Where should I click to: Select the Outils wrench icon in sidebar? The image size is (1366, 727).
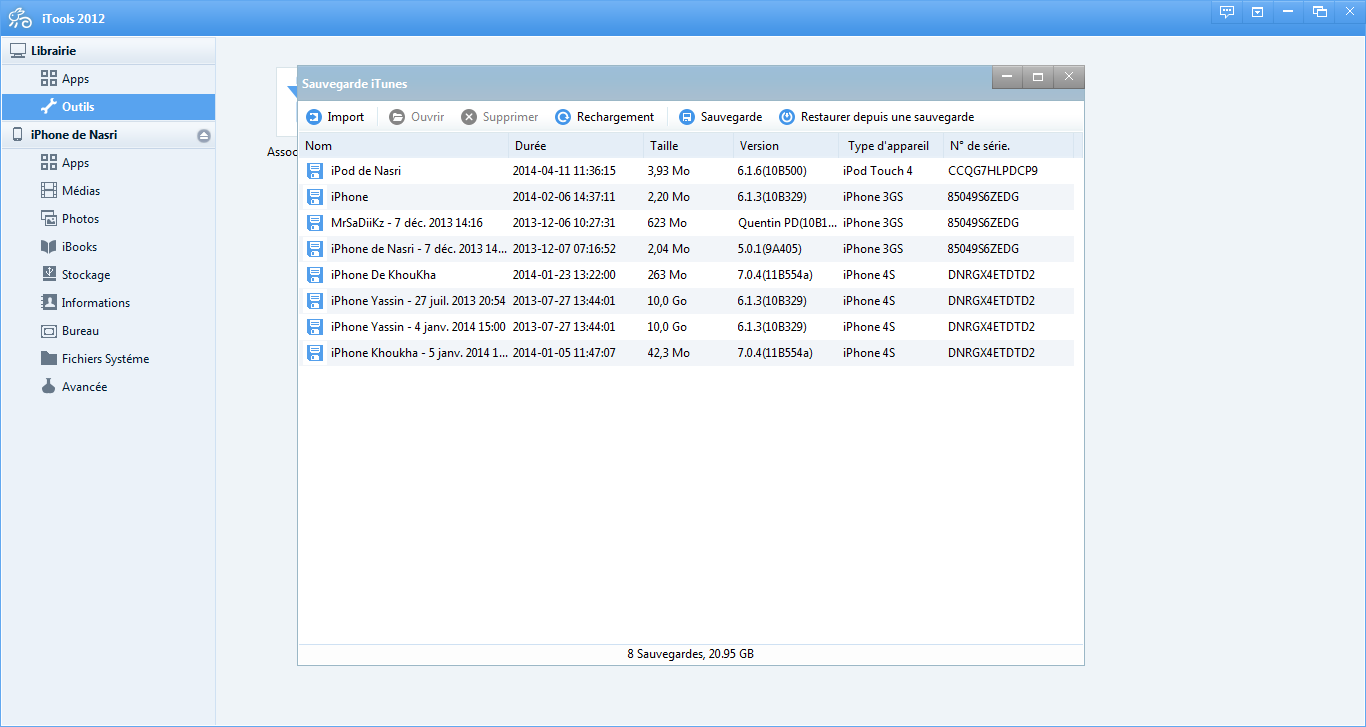point(48,107)
